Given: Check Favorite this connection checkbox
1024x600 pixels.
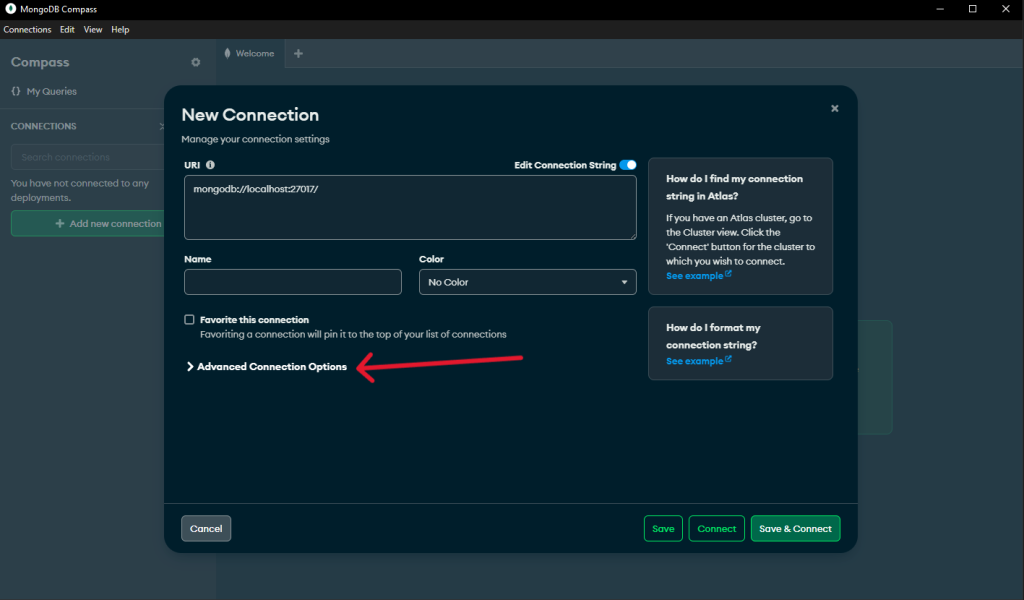Looking at the screenshot, I should (189, 320).
